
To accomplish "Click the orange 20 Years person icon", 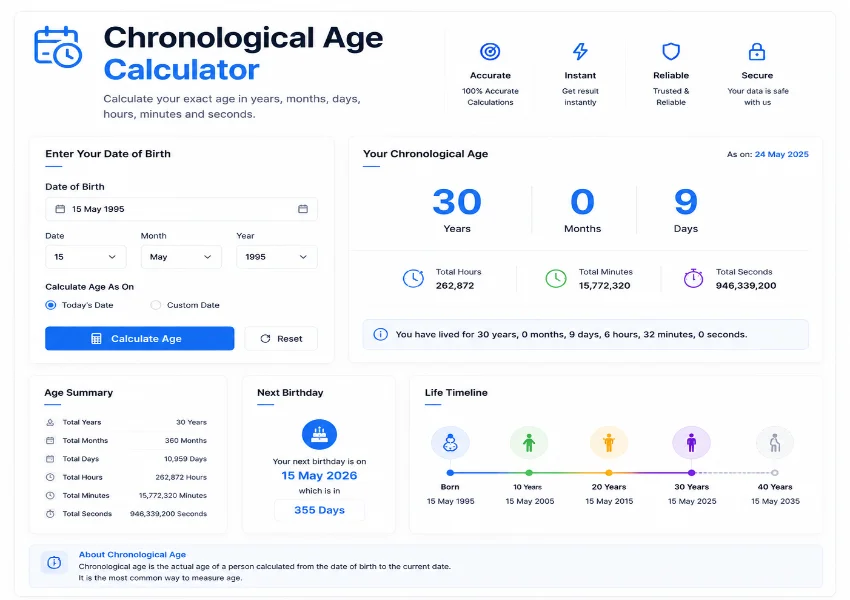I will 609,443.
